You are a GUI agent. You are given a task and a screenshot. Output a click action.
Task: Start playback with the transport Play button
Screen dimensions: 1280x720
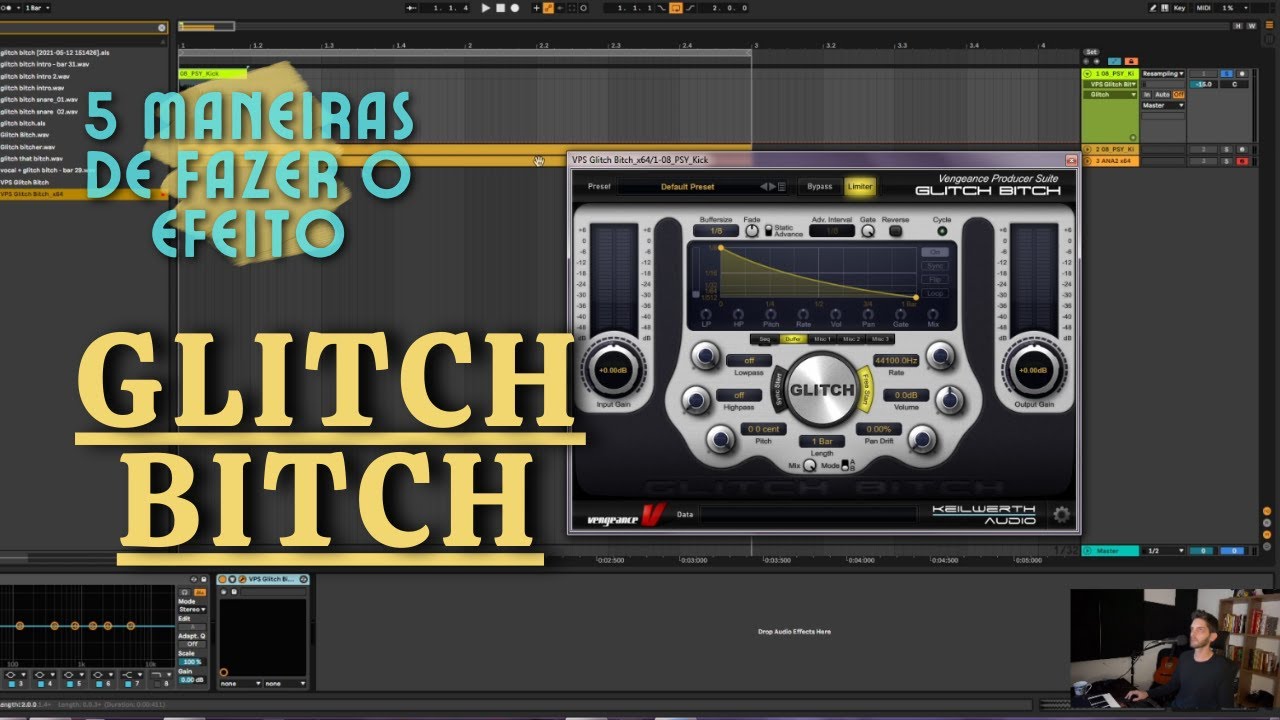tap(486, 8)
